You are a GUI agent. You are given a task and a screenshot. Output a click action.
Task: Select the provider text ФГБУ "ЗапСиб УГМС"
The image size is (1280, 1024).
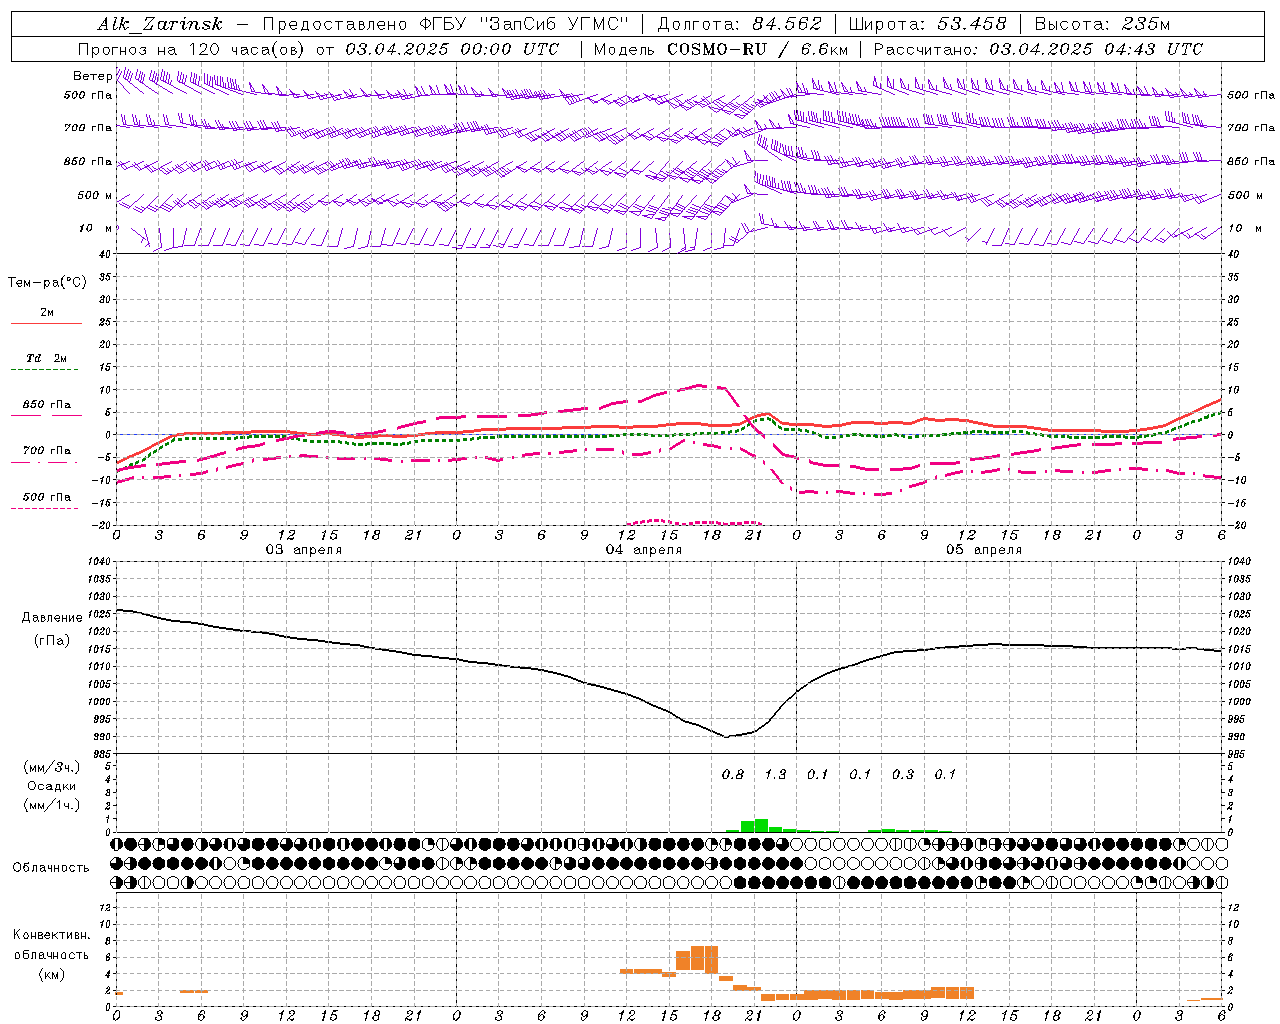coord(525,24)
